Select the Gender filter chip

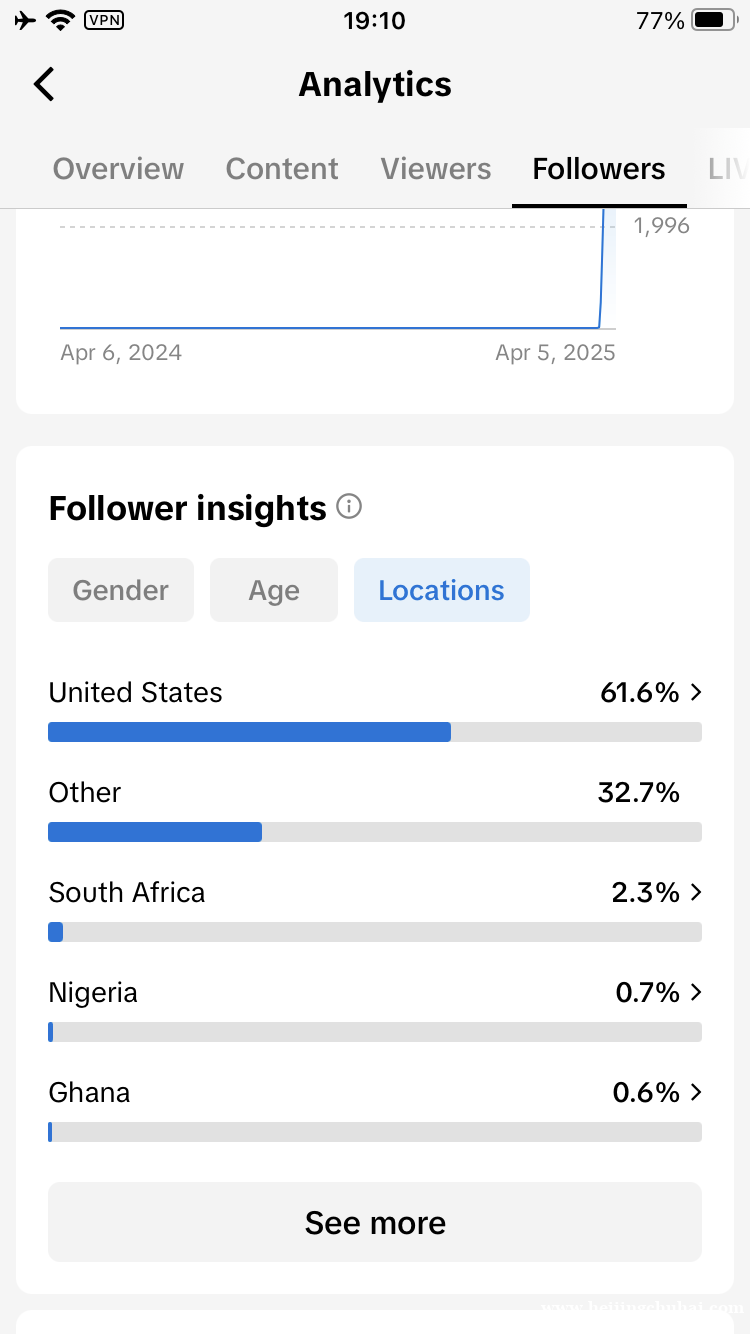121,590
